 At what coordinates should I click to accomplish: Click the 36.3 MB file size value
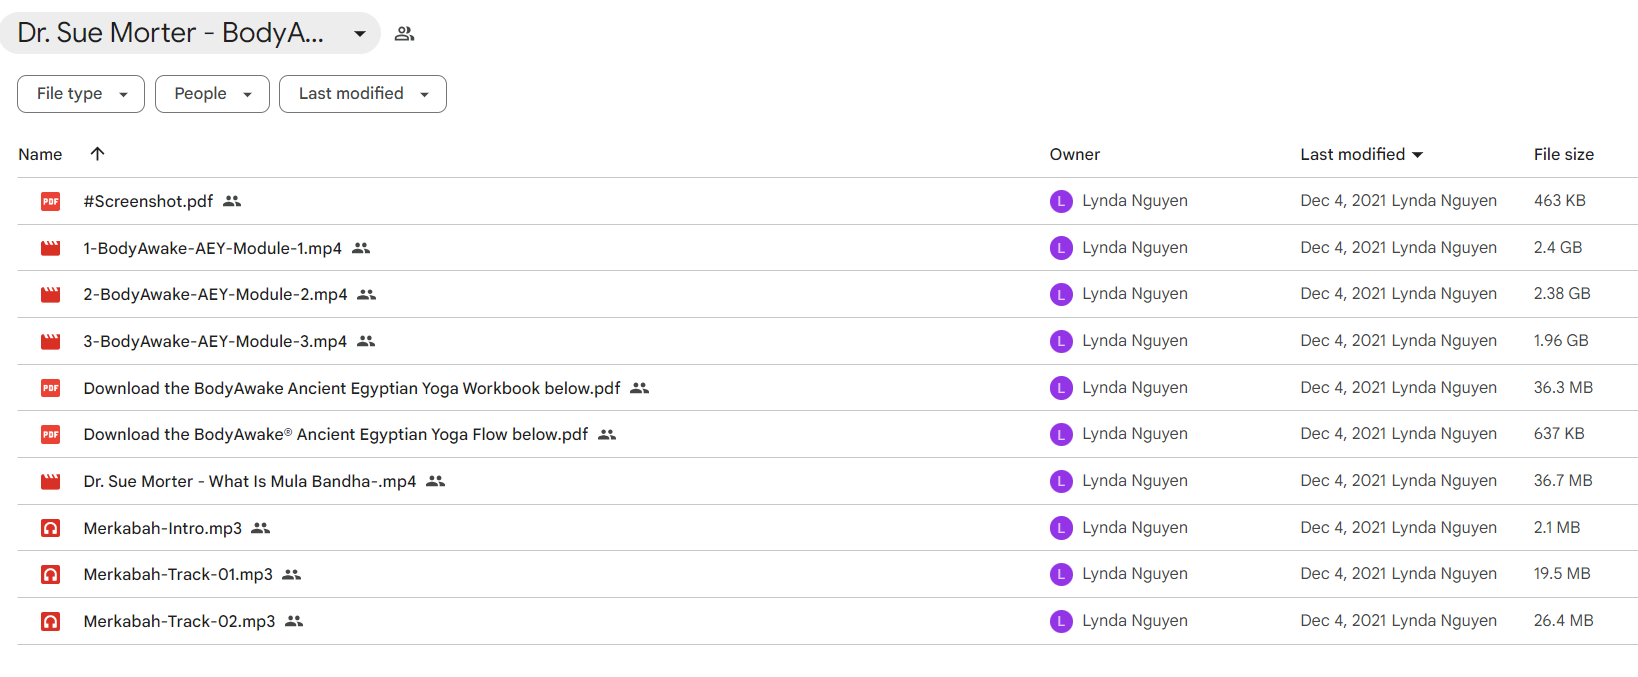tap(1564, 388)
